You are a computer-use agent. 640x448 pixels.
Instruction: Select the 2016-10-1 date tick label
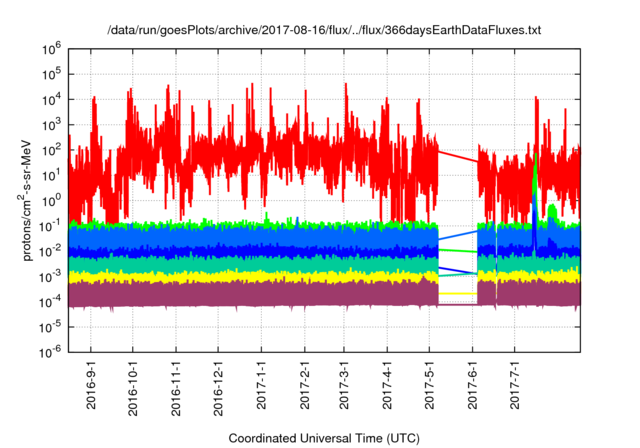coord(133,388)
